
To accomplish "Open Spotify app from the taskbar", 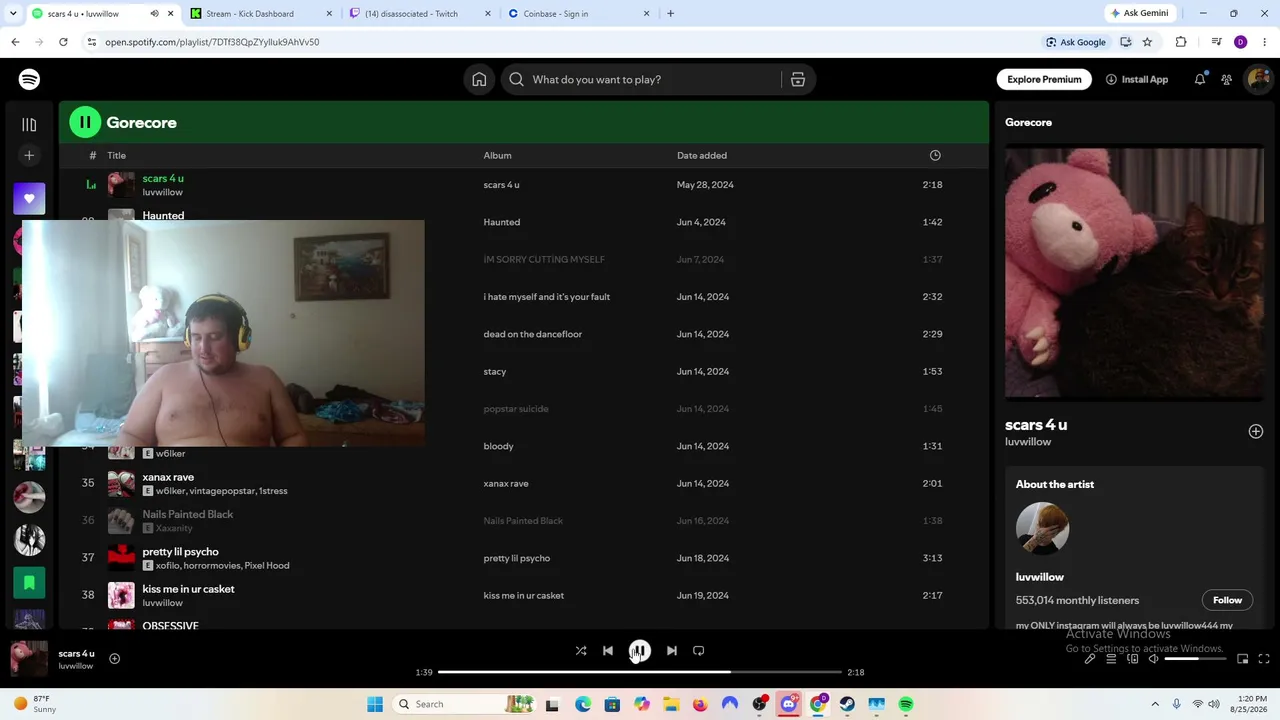I will coord(906,704).
